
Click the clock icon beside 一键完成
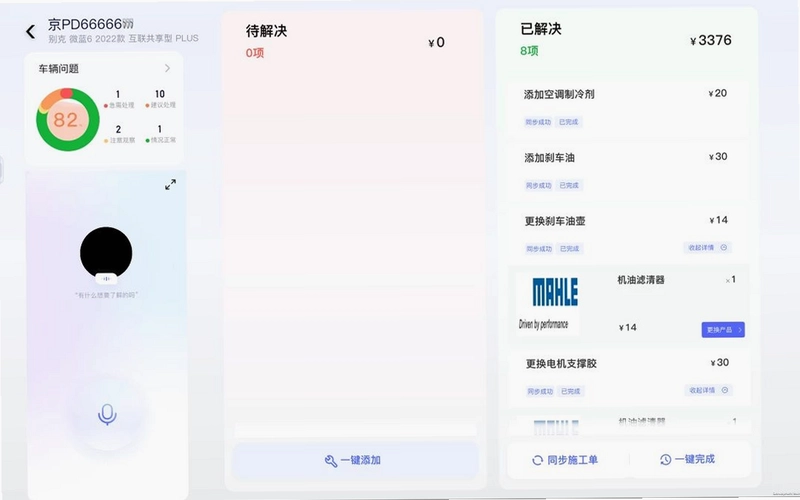pos(665,459)
